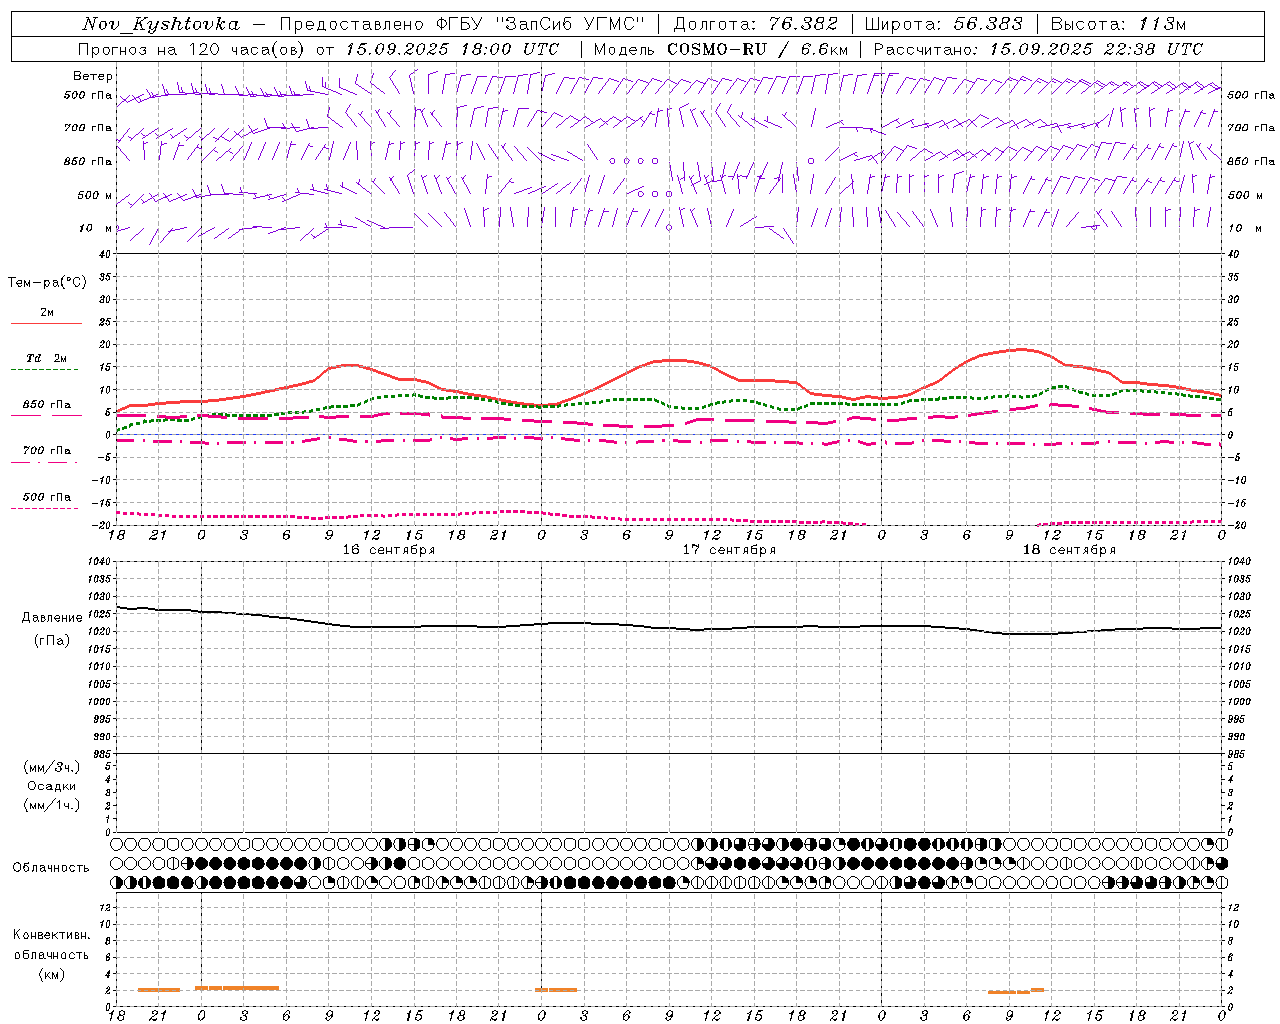This screenshot has height=1024, width=1280.
Task: Click the "Осадки" precipitation label
Action: point(52,786)
